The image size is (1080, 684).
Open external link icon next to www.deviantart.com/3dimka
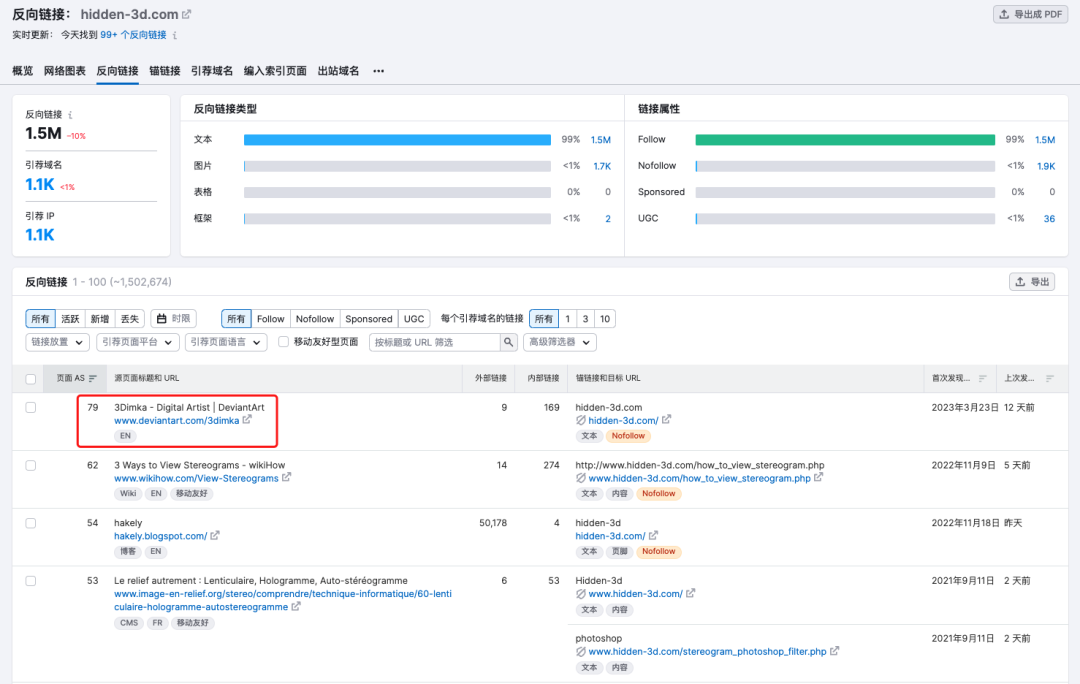click(247, 419)
